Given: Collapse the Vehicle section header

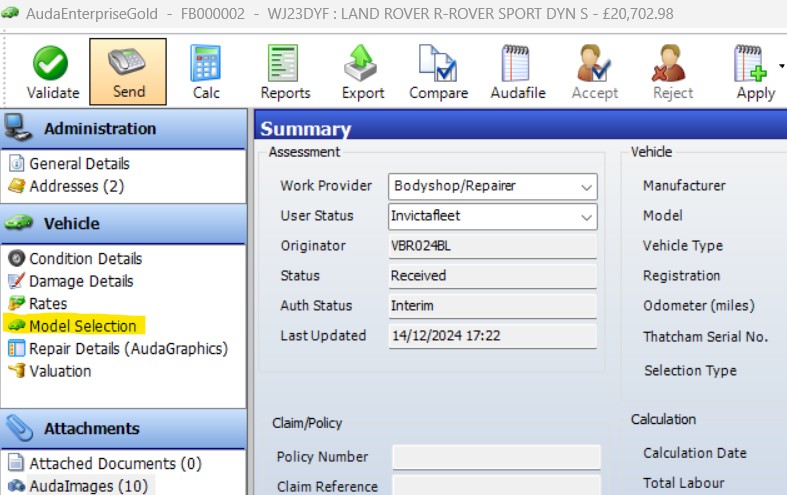Looking at the screenshot, I should (123, 223).
